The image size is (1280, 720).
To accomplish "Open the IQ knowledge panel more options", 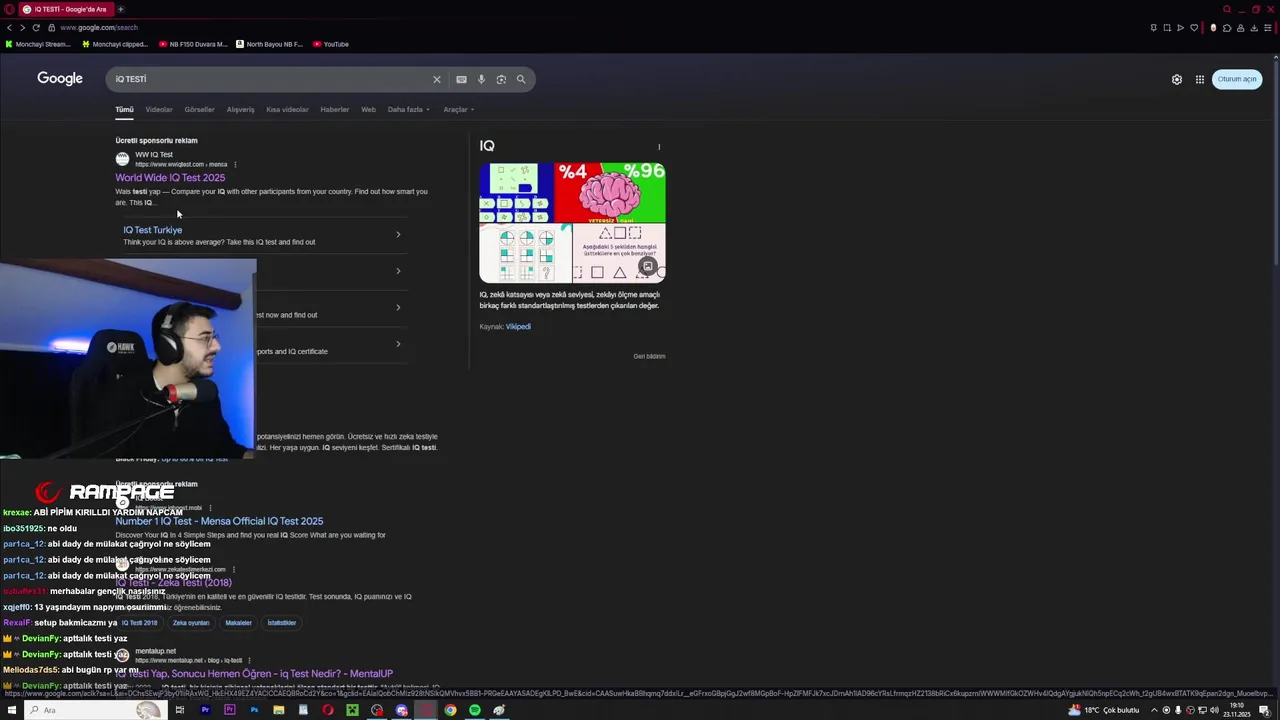I will [659, 147].
